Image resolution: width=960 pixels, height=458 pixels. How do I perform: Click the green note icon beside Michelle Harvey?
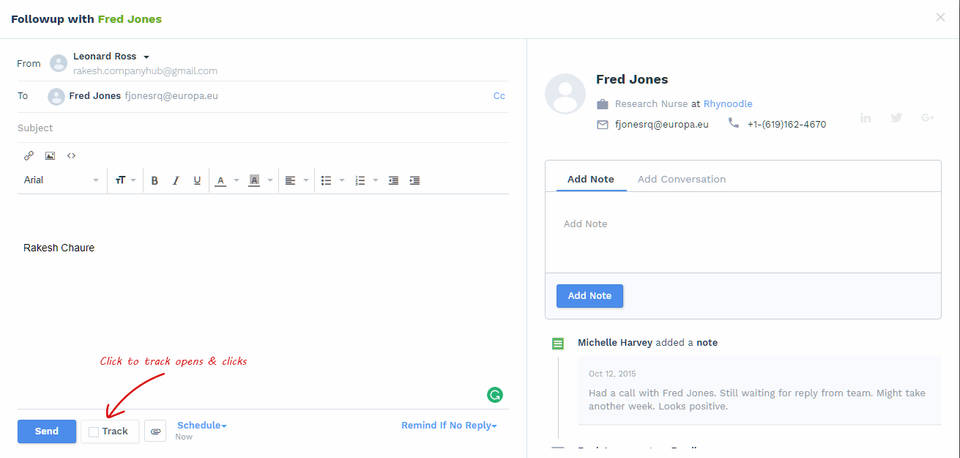pos(558,344)
